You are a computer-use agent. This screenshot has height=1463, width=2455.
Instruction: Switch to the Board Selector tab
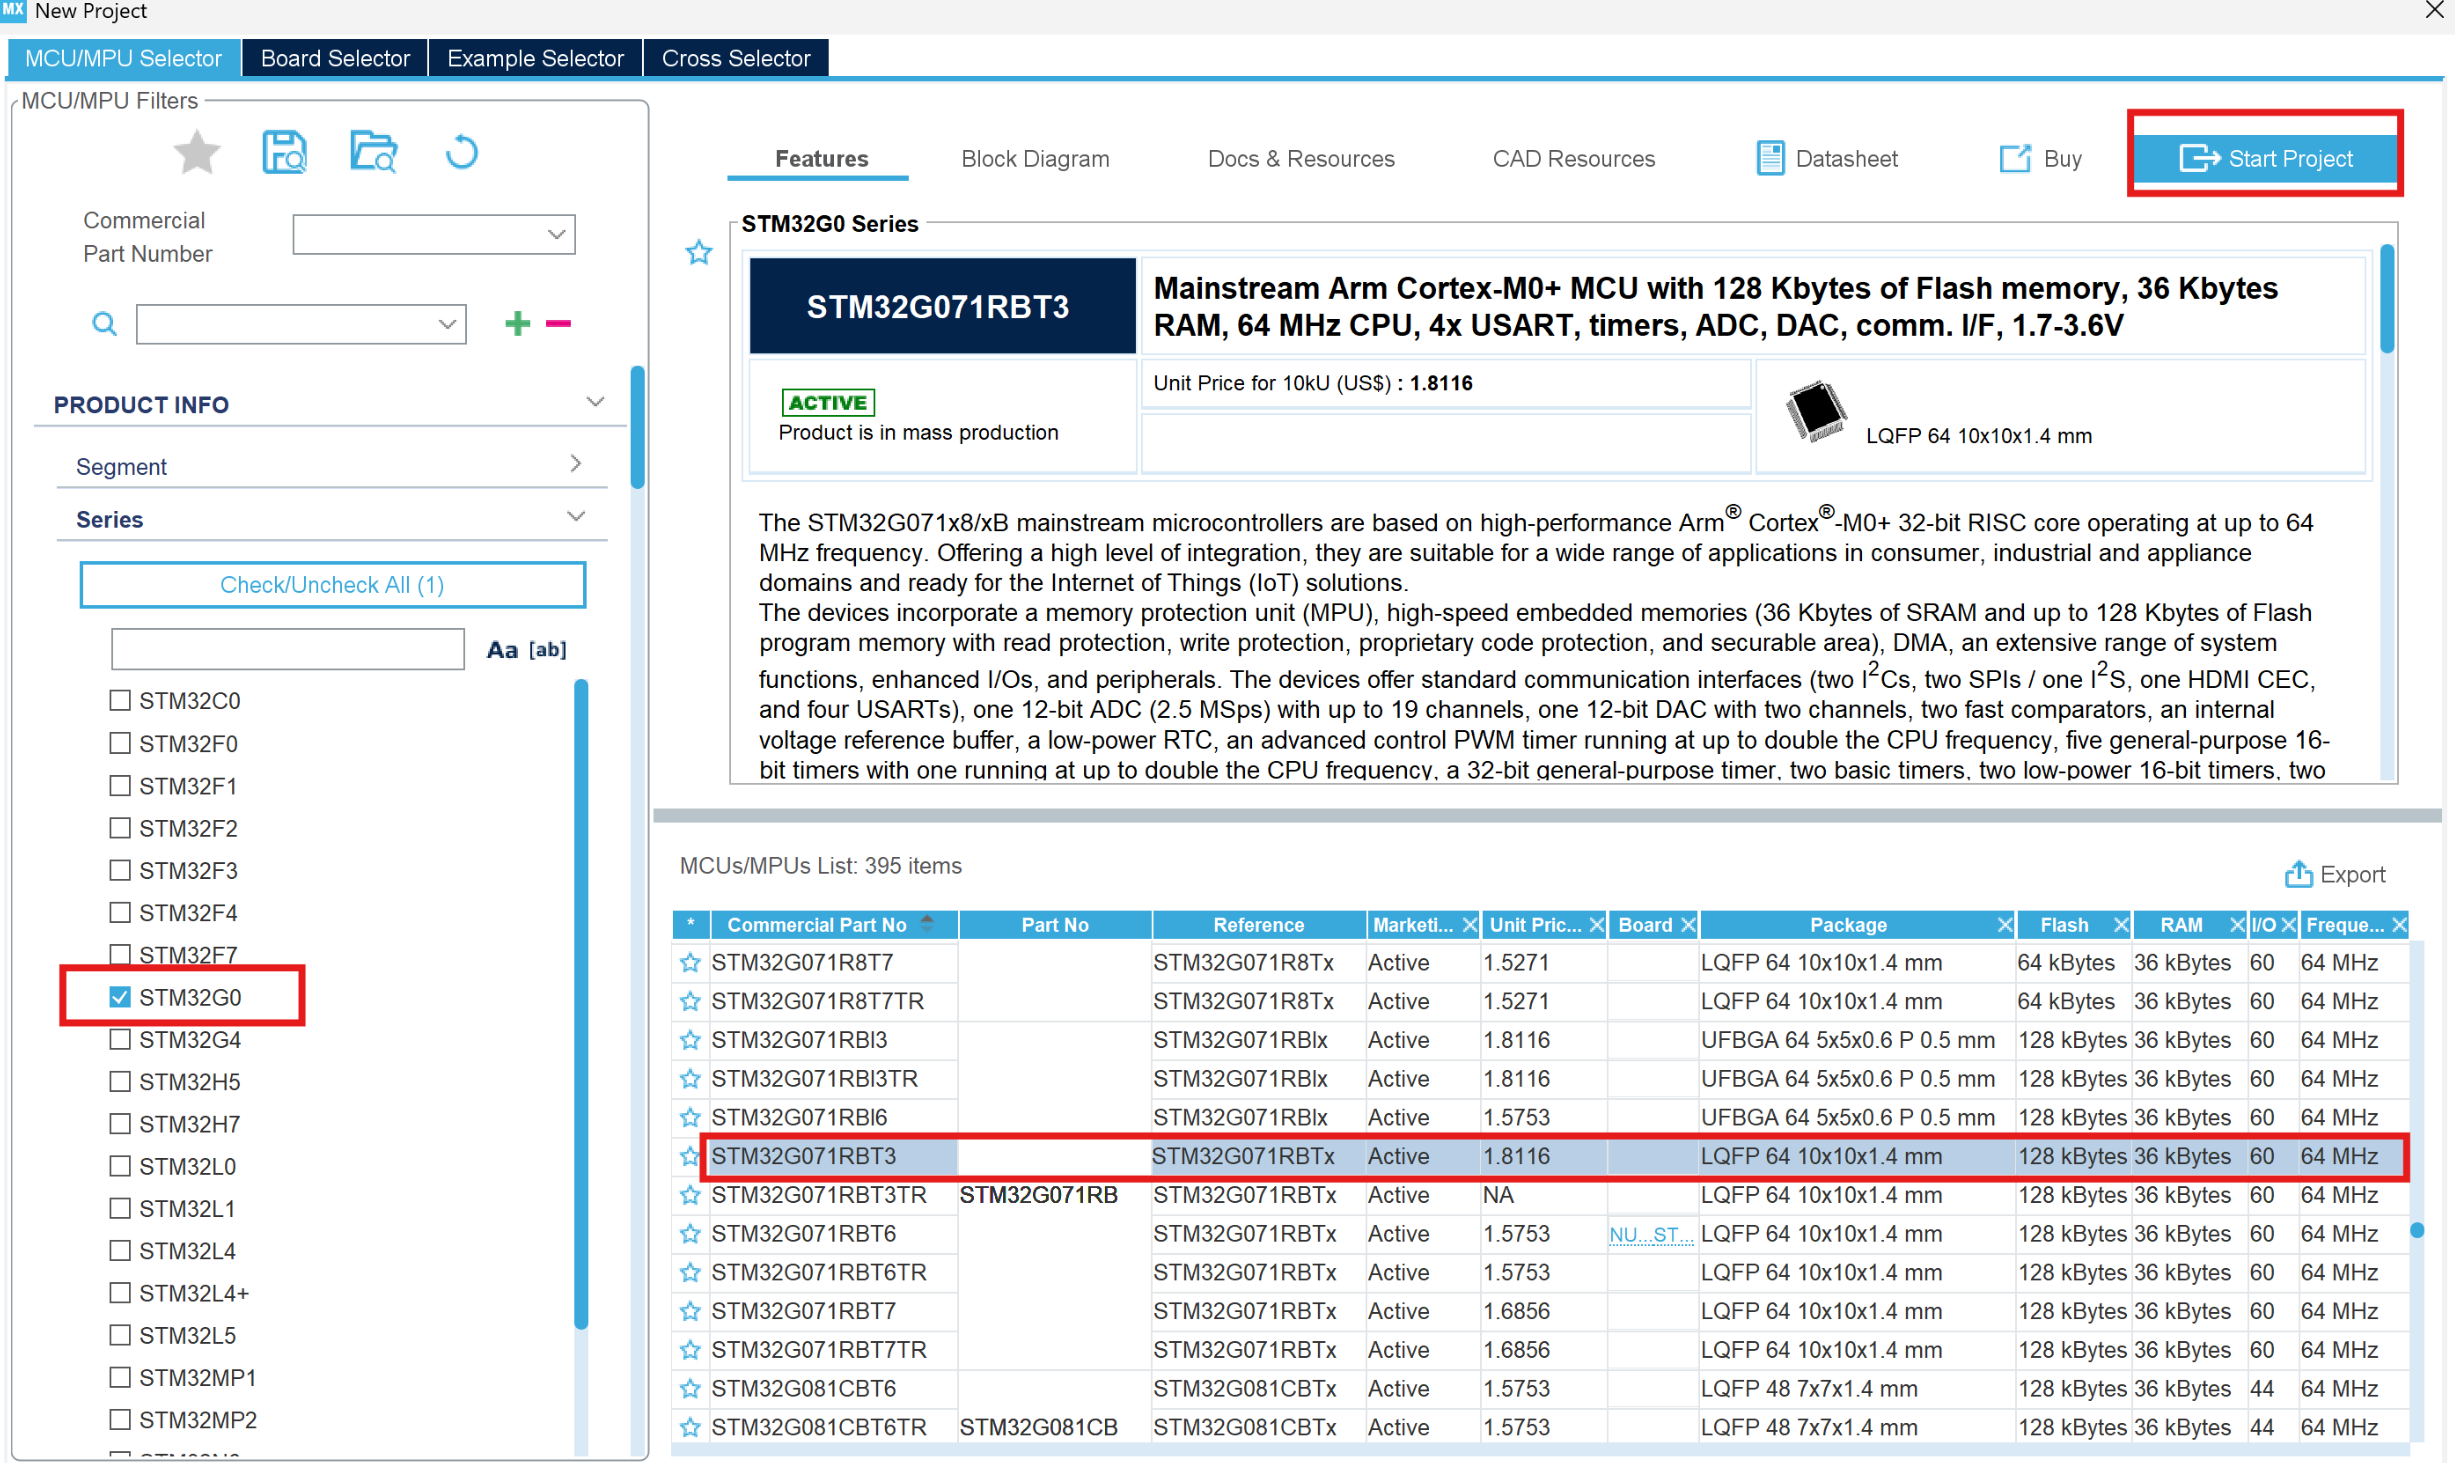tap(334, 59)
